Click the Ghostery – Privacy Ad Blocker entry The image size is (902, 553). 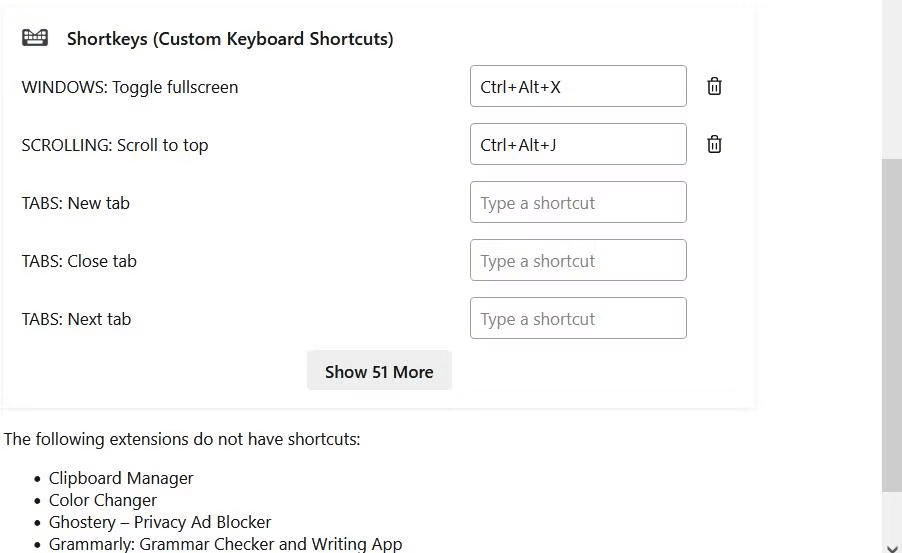[x=160, y=522]
